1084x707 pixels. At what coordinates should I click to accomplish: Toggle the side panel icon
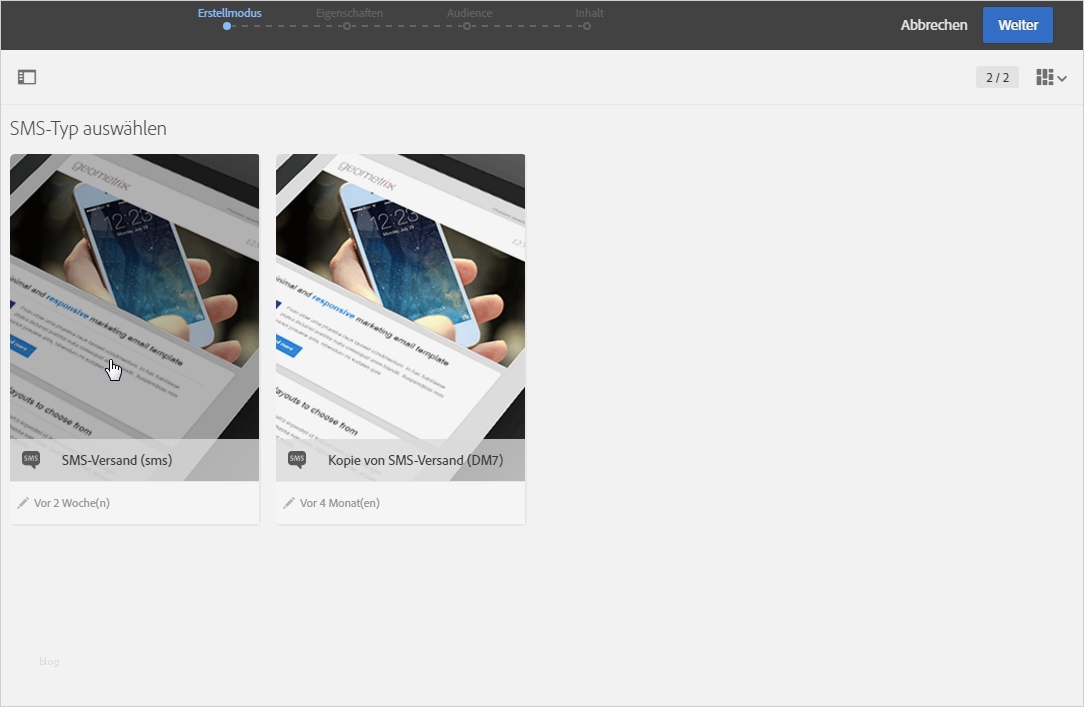[27, 77]
